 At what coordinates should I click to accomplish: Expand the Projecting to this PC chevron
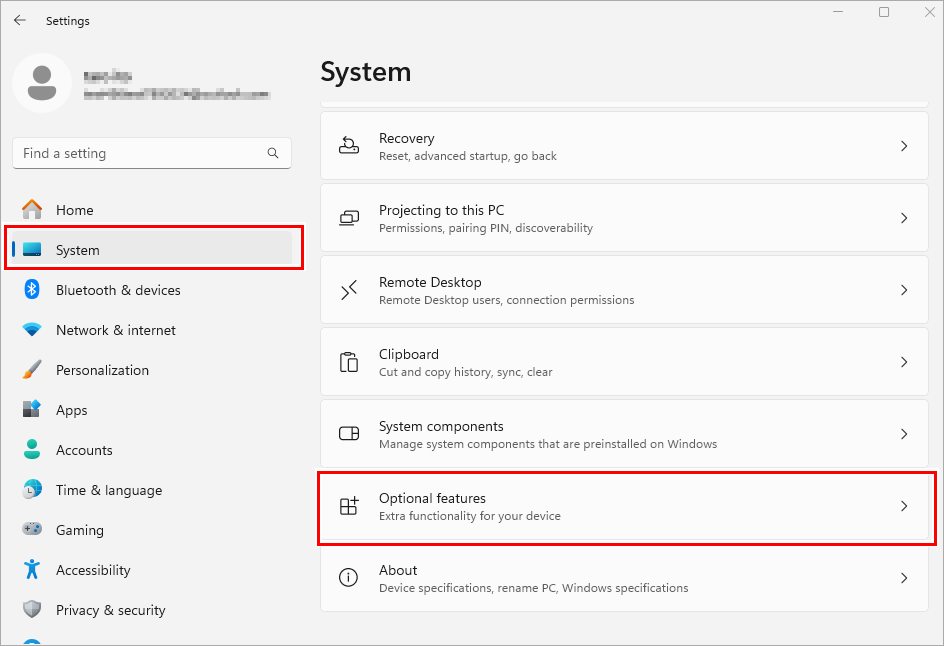[x=904, y=217]
